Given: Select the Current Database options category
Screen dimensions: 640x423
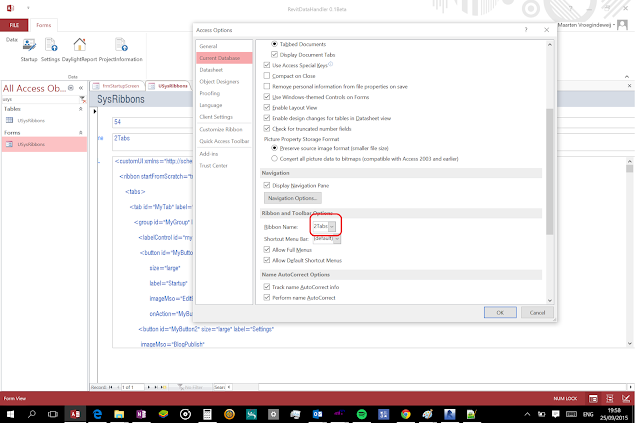Looking at the screenshot, I should [x=224, y=58].
